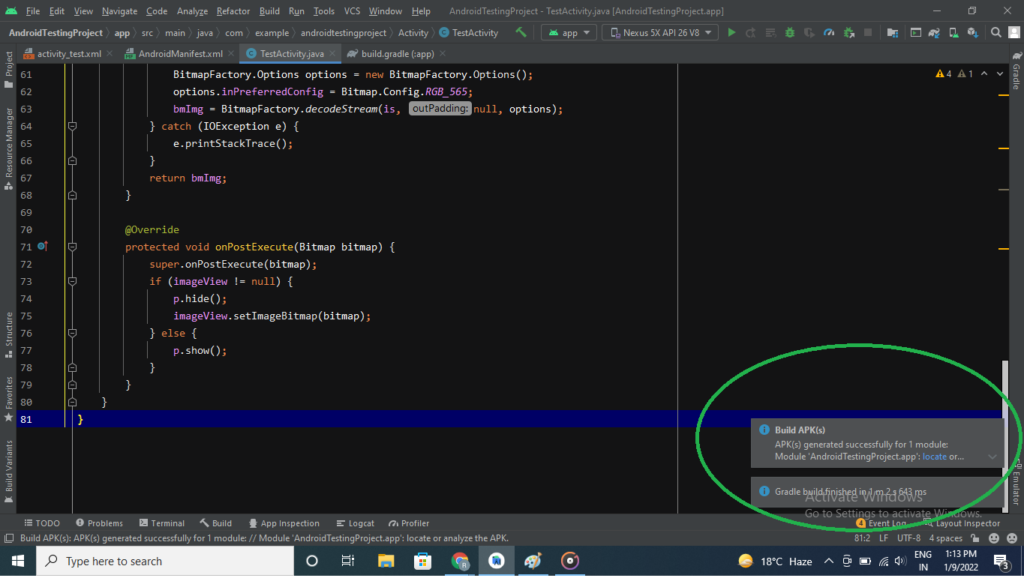
Task: Collapse the if block fold marker at line 73
Action: 72,281
